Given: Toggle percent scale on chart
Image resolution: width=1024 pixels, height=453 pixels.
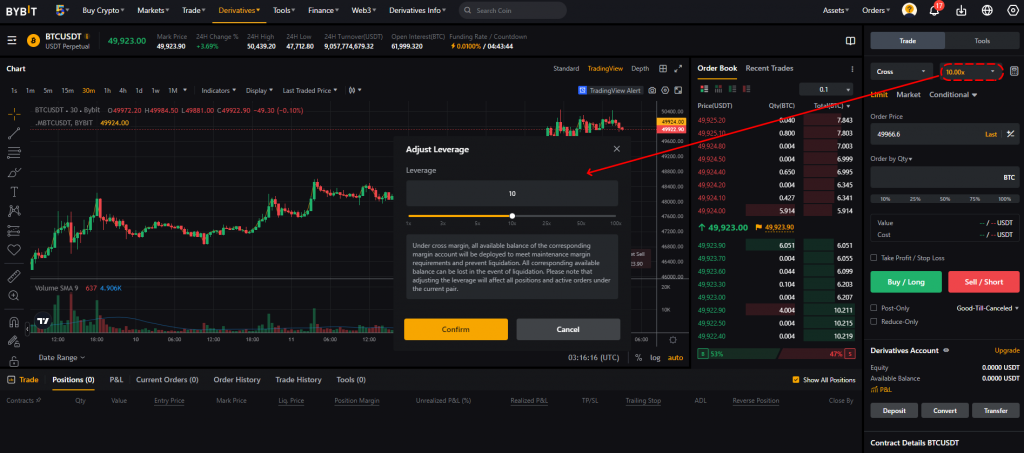Looking at the screenshot, I should coord(639,358).
